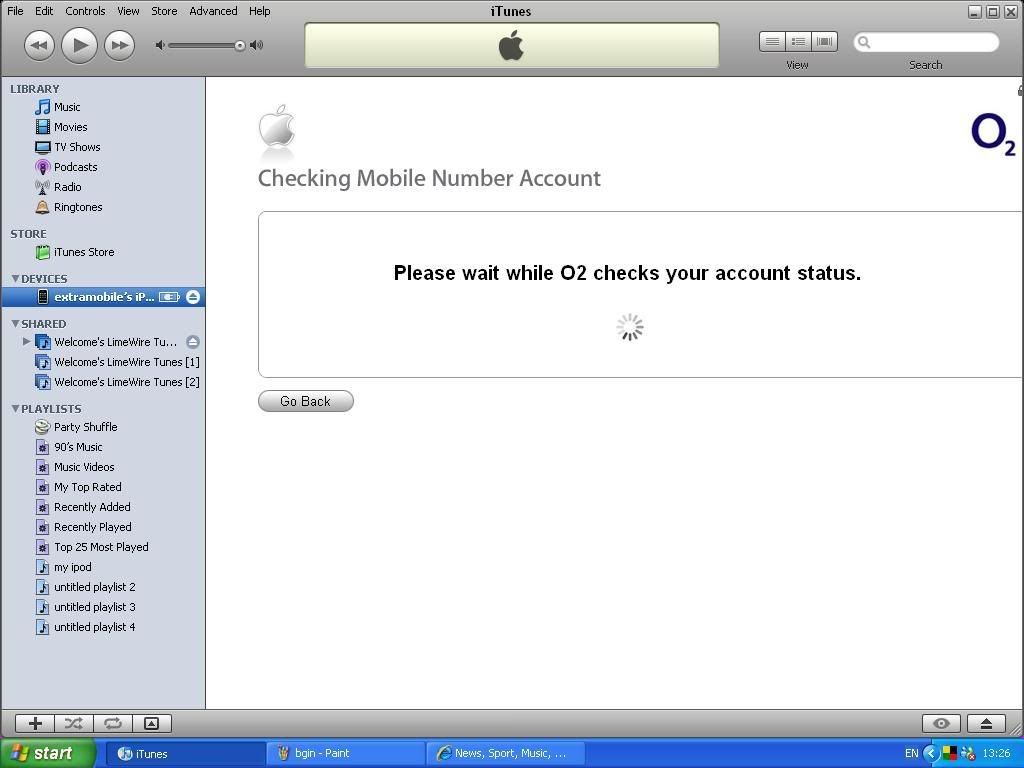Click the add playlist plus button
The image size is (1024, 768).
tap(35, 723)
